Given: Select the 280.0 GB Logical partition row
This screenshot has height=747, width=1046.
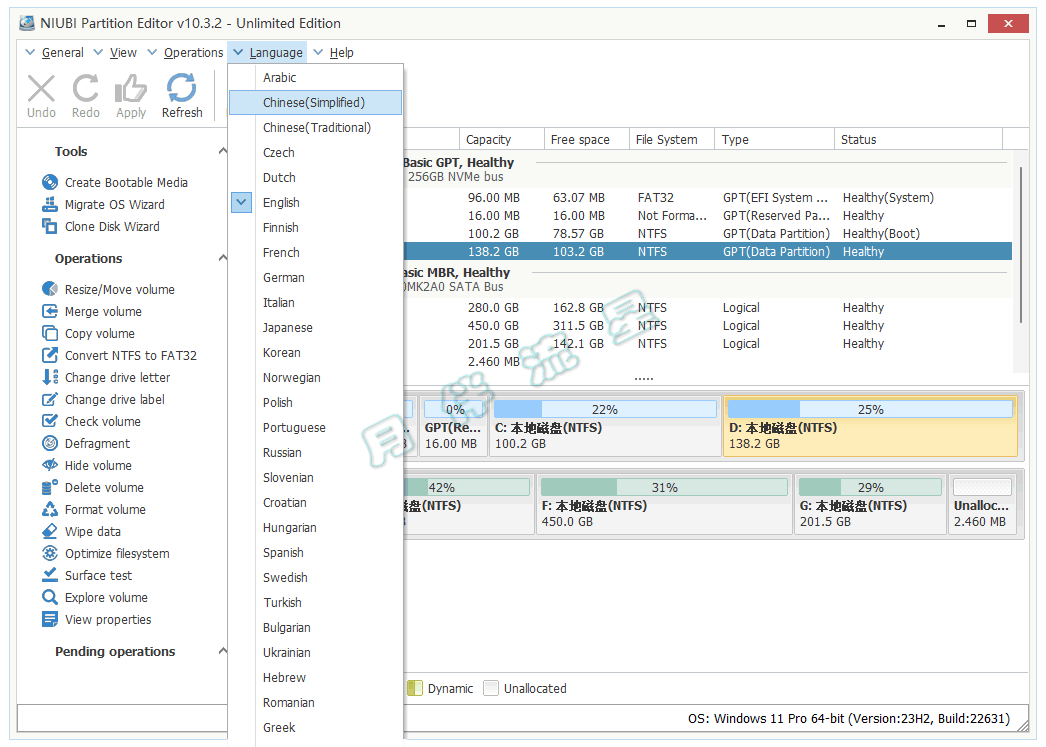Looking at the screenshot, I should click(708, 307).
